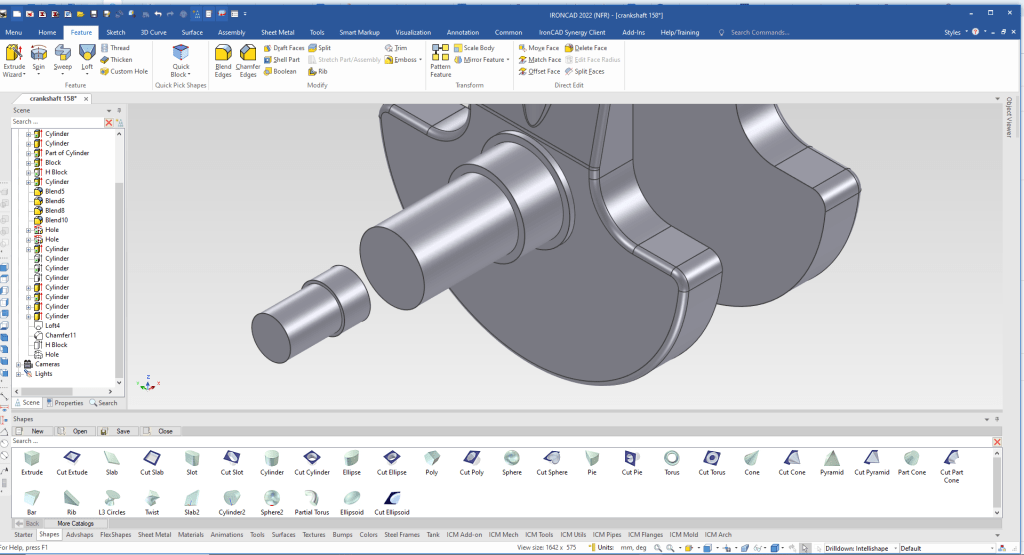Select Blend5 in the scene tree

tap(55, 191)
